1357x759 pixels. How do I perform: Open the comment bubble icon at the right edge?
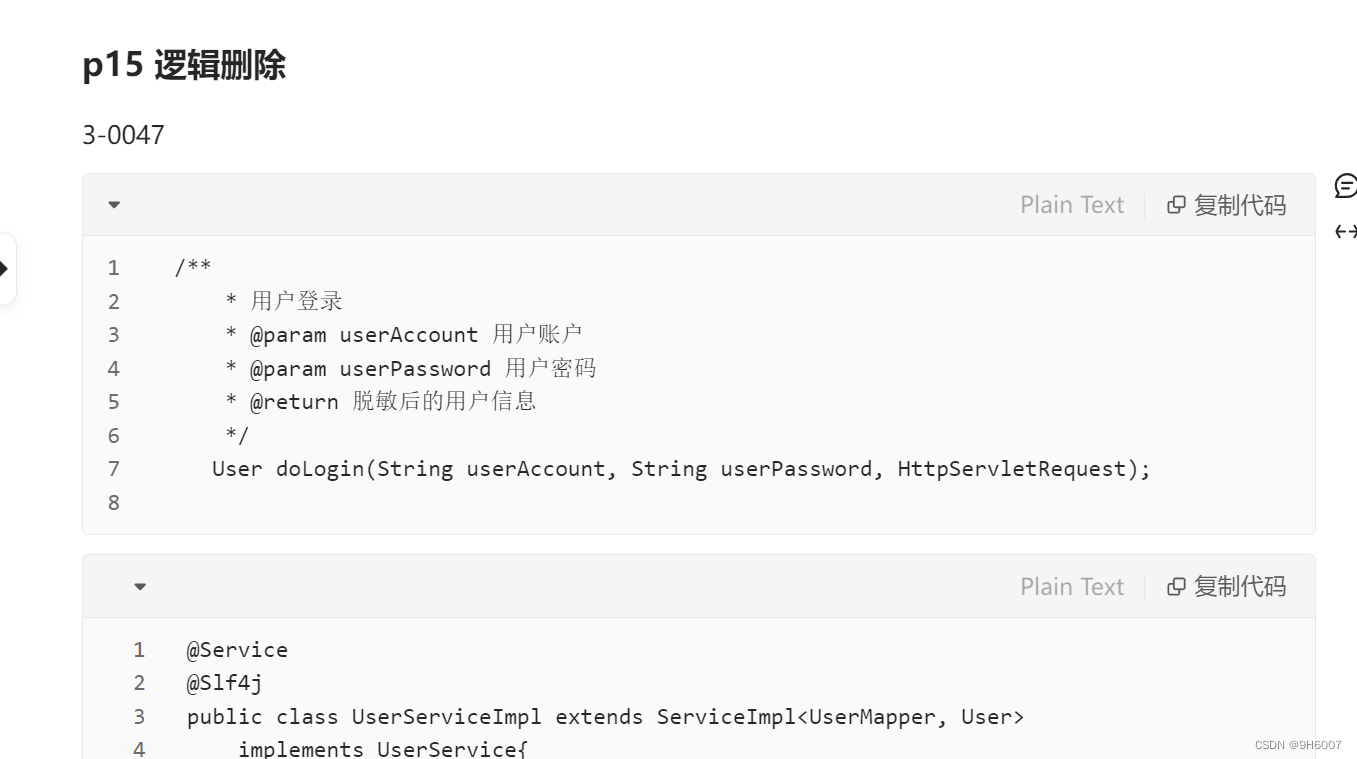pos(1346,185)
